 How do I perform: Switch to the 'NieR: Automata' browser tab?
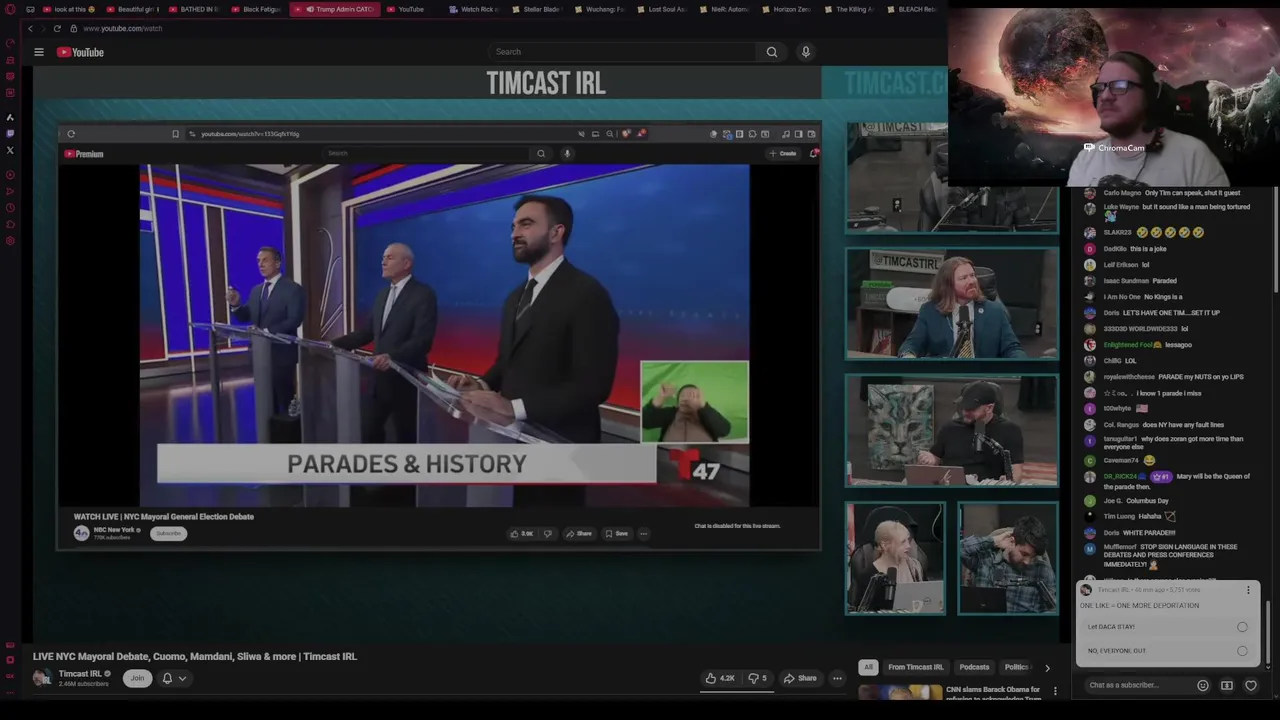click(724, 9)
